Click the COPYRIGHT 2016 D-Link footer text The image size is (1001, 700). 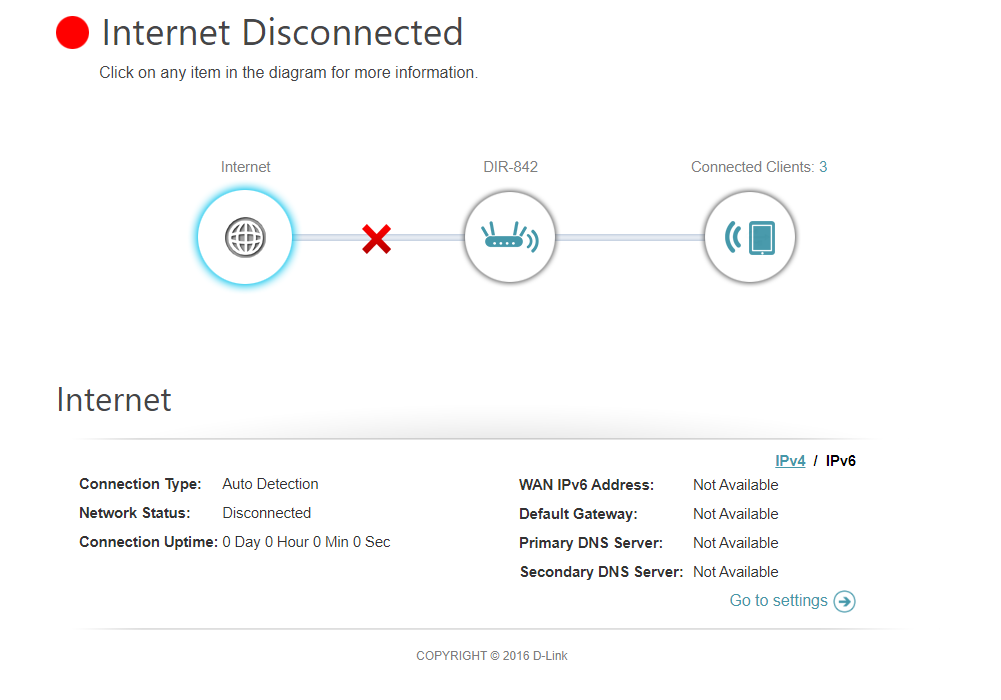tap(492, 656)
